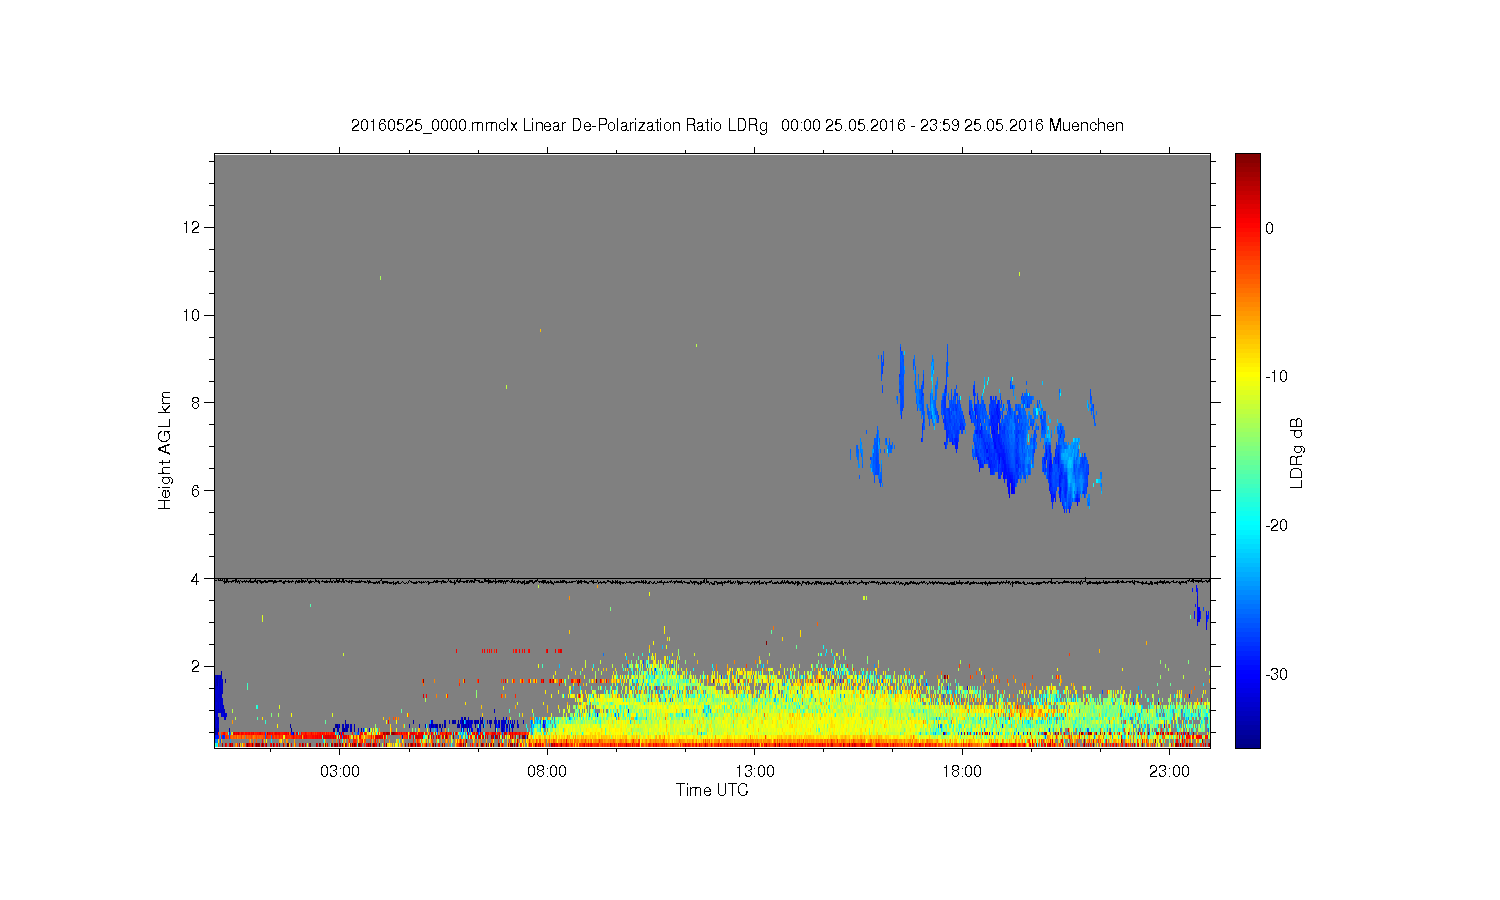Viewport: 1500px width, 900px height.
Task: Pick the dark red top of colorbar
Action: pyautogui.click(x=1248, y=161)
